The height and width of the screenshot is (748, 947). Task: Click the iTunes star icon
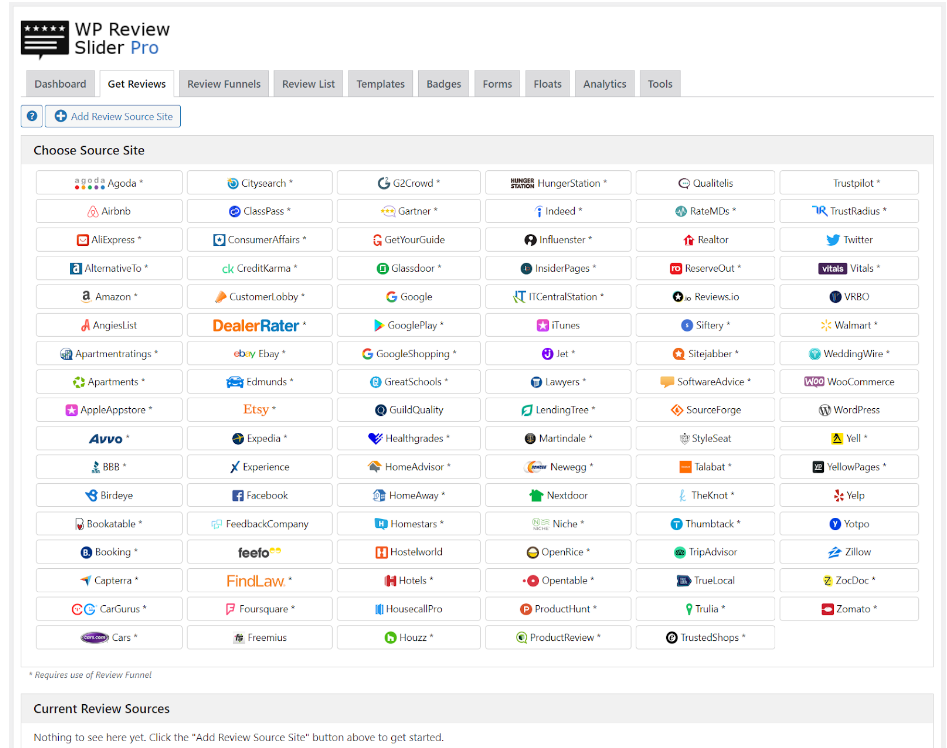[x=542, y=325]
